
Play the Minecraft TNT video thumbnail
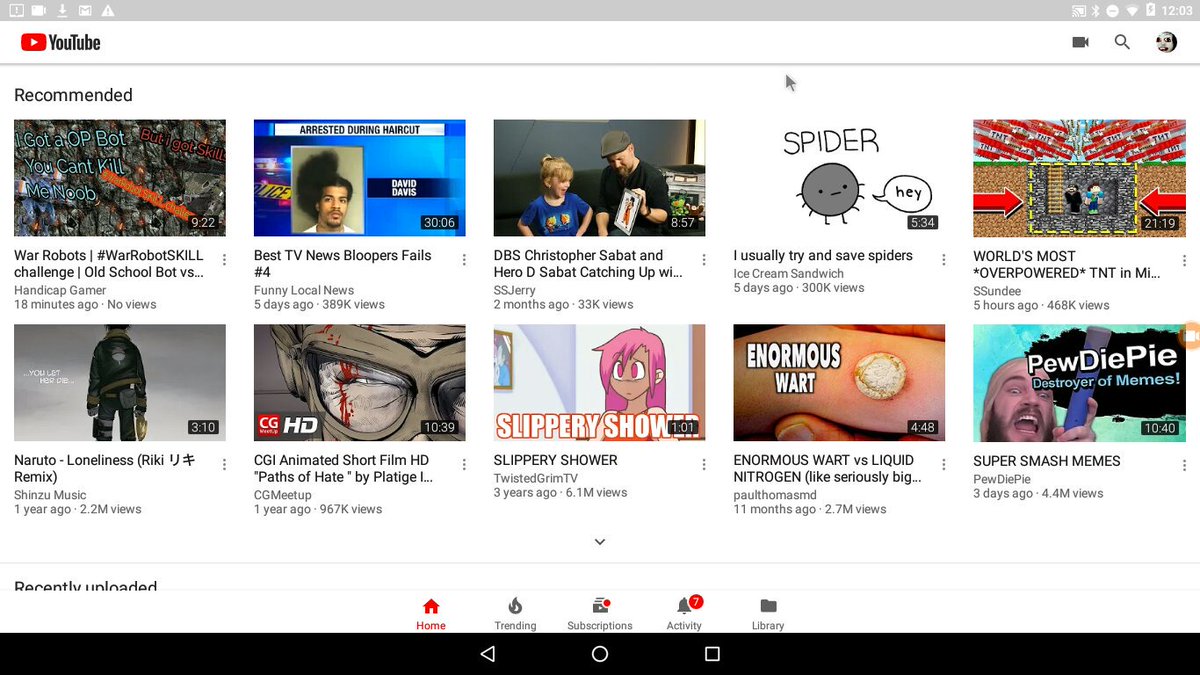pyautogui.click(x=1079, y=178)
